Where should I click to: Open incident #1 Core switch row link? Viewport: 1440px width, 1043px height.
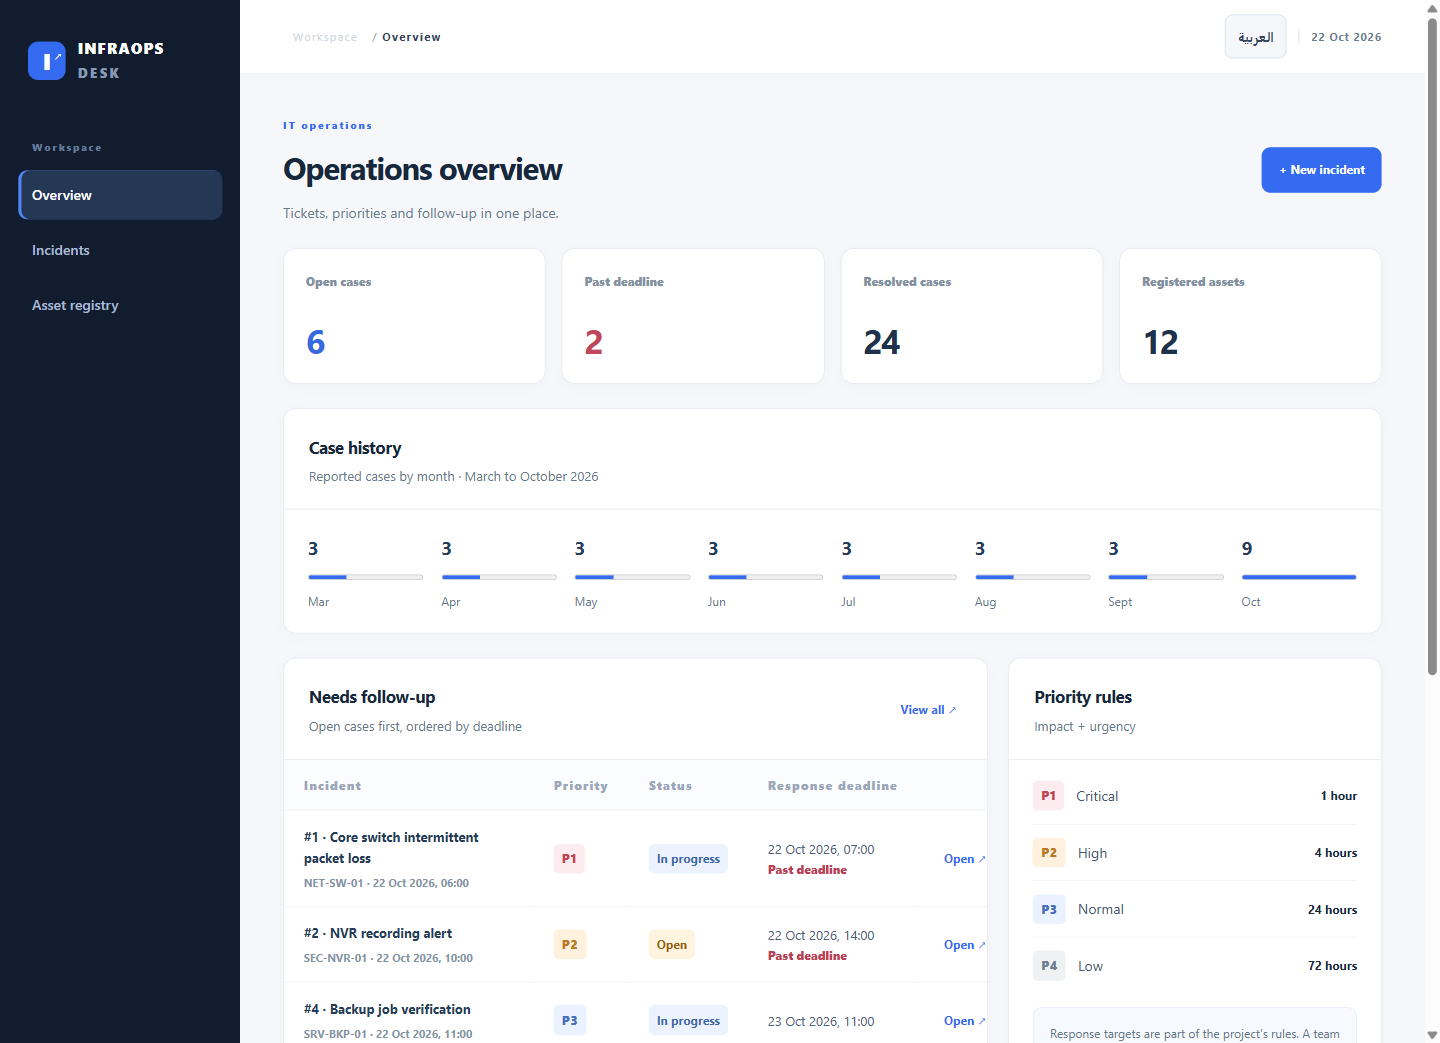pyautogui.click(x=964, y=859)
